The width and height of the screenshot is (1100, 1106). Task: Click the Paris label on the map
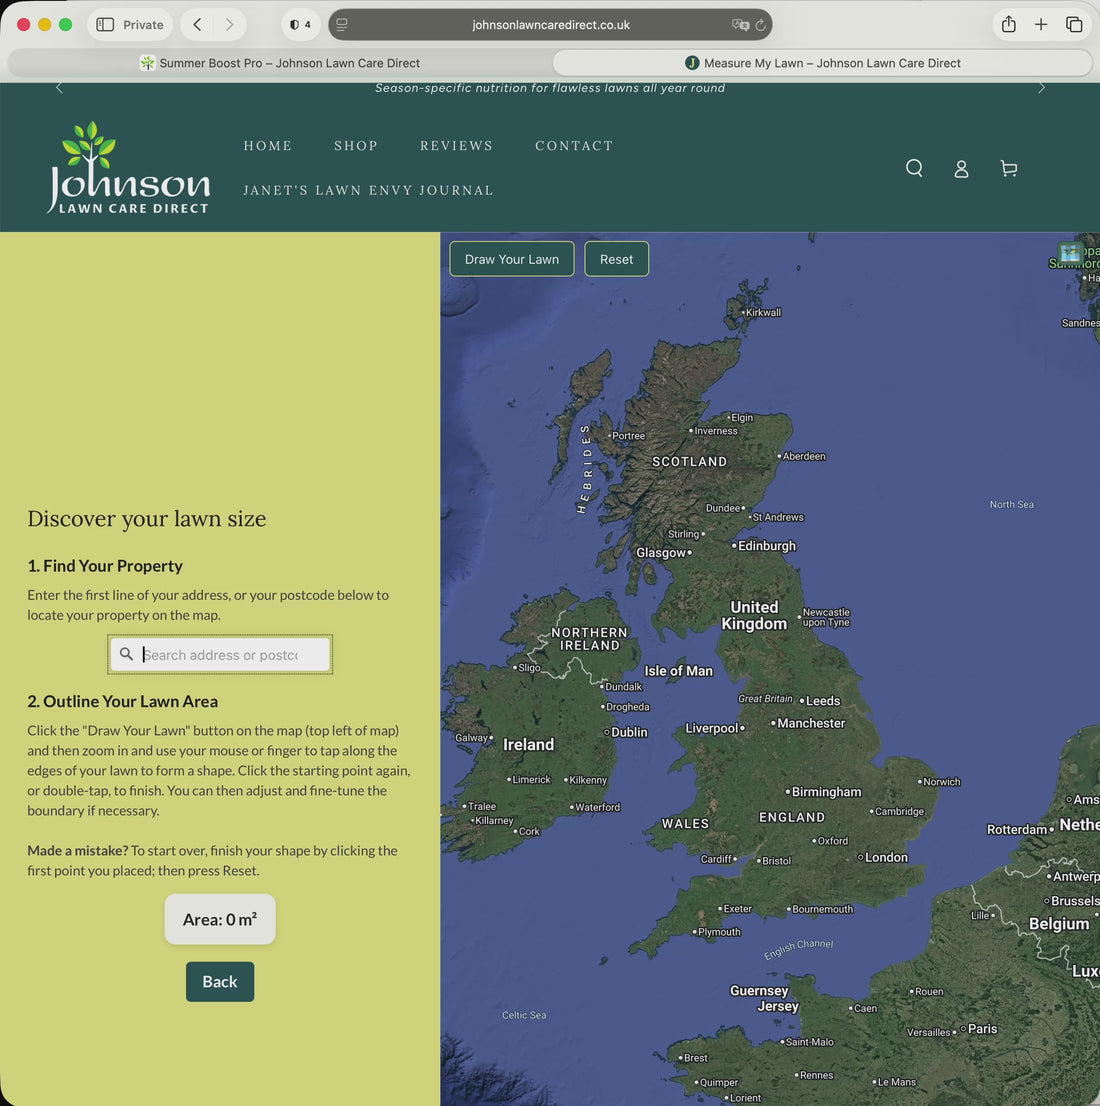983,1028
